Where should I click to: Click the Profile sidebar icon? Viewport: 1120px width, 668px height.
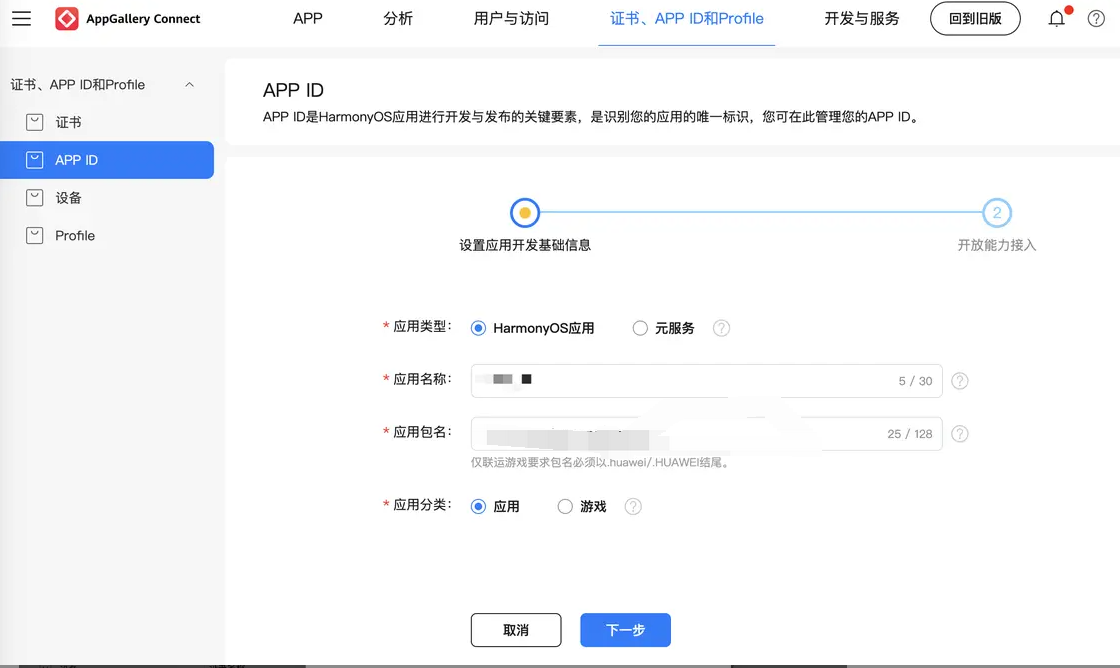pos(34,236)
